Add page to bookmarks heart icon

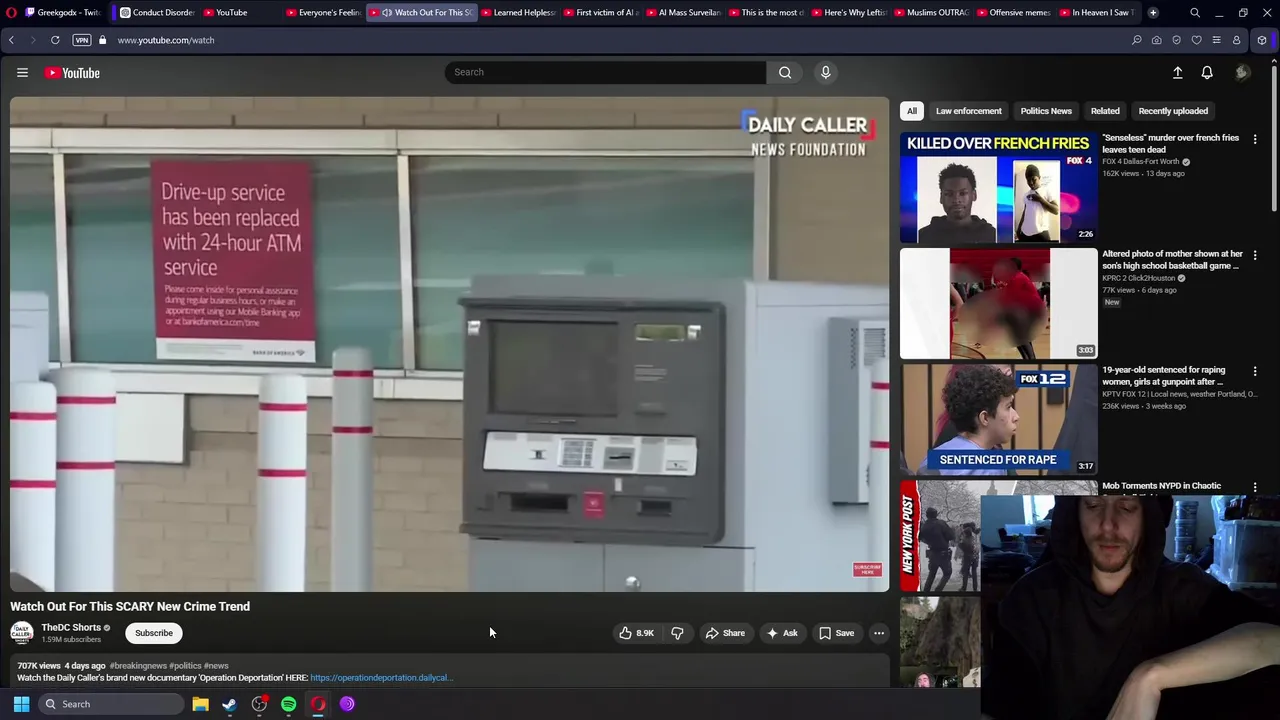[1196, 40]
